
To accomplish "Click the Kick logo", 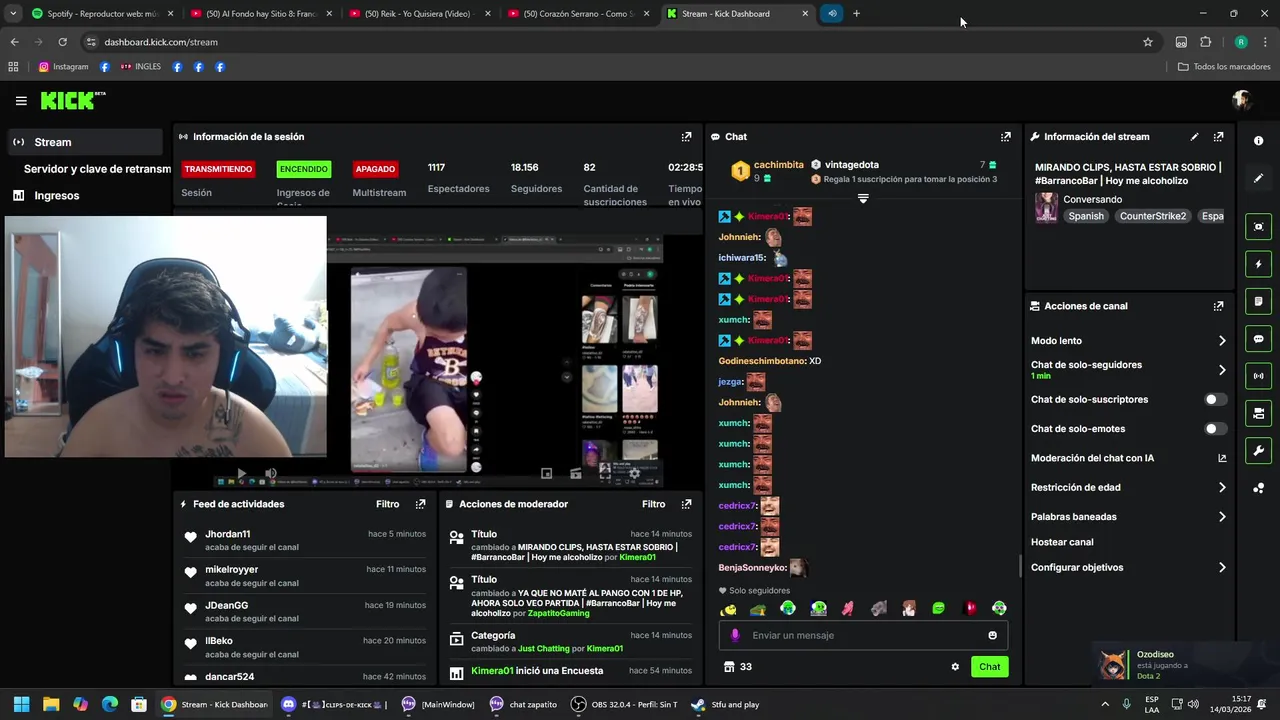I will (72, 100).
